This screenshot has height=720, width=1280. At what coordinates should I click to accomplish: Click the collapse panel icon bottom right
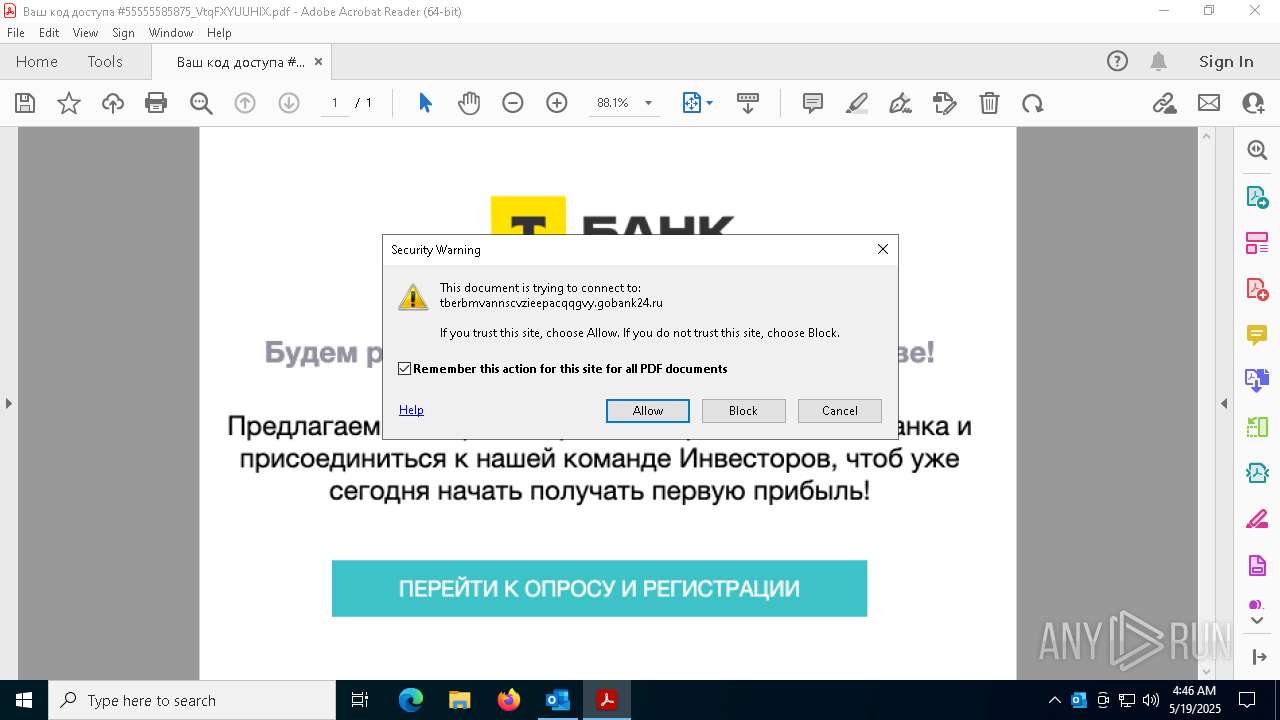tap(1258, 657)
